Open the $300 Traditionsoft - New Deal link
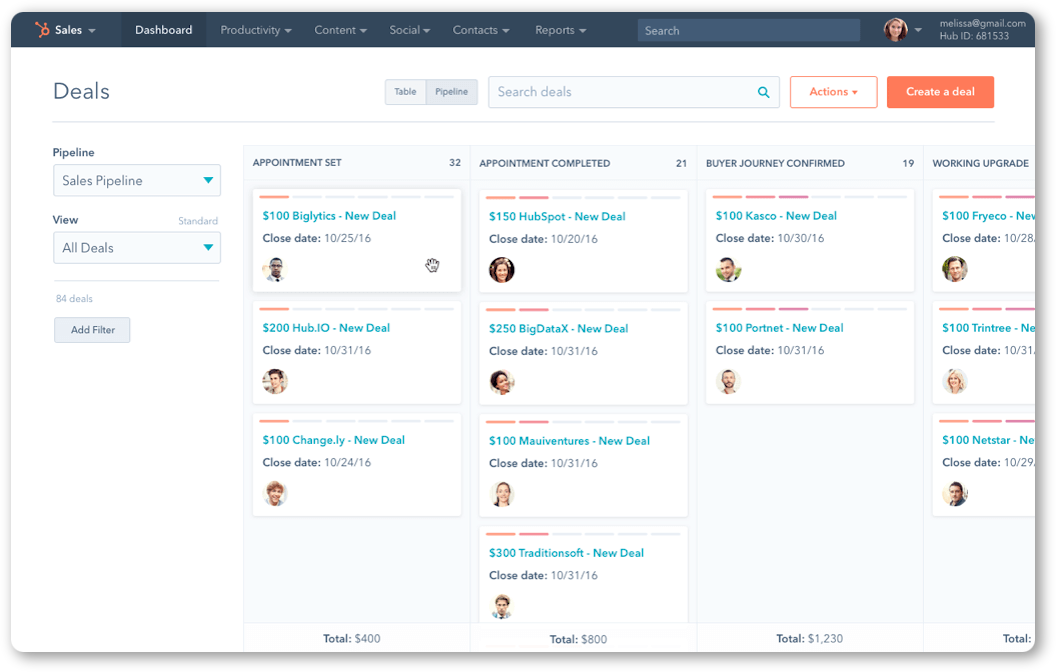 coord(566,553)
